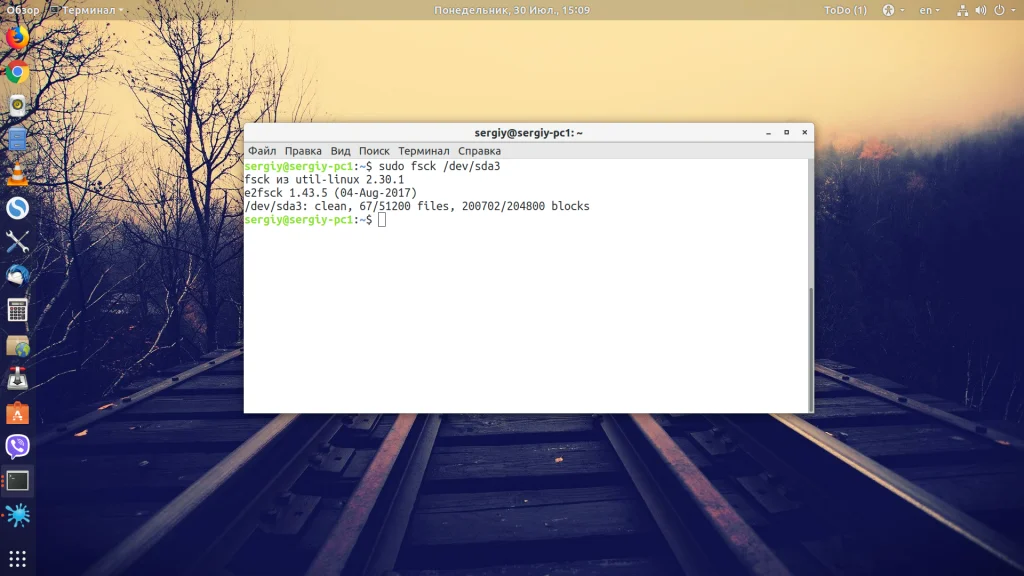
Task: Show all applications grid
Action: coord(18,558)
